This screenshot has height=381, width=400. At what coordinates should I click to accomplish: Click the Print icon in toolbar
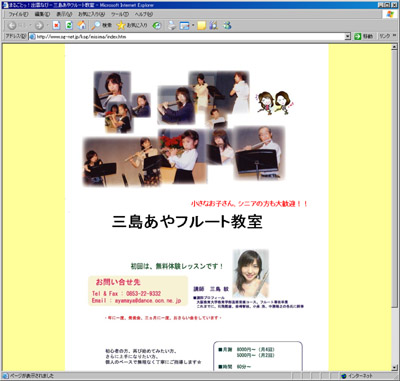(172, 25)
